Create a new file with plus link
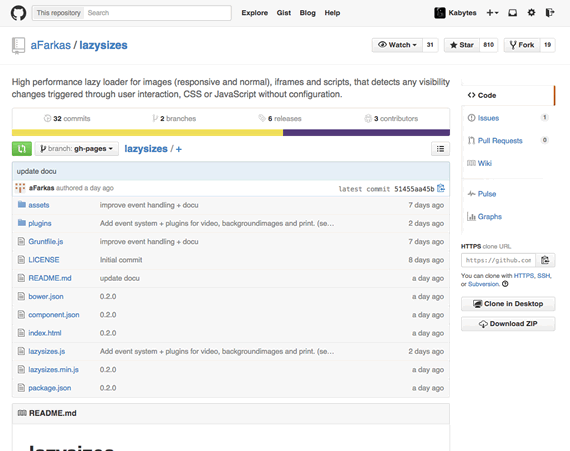The height and width of the screenshot is (451, 570). coord(178,149)
